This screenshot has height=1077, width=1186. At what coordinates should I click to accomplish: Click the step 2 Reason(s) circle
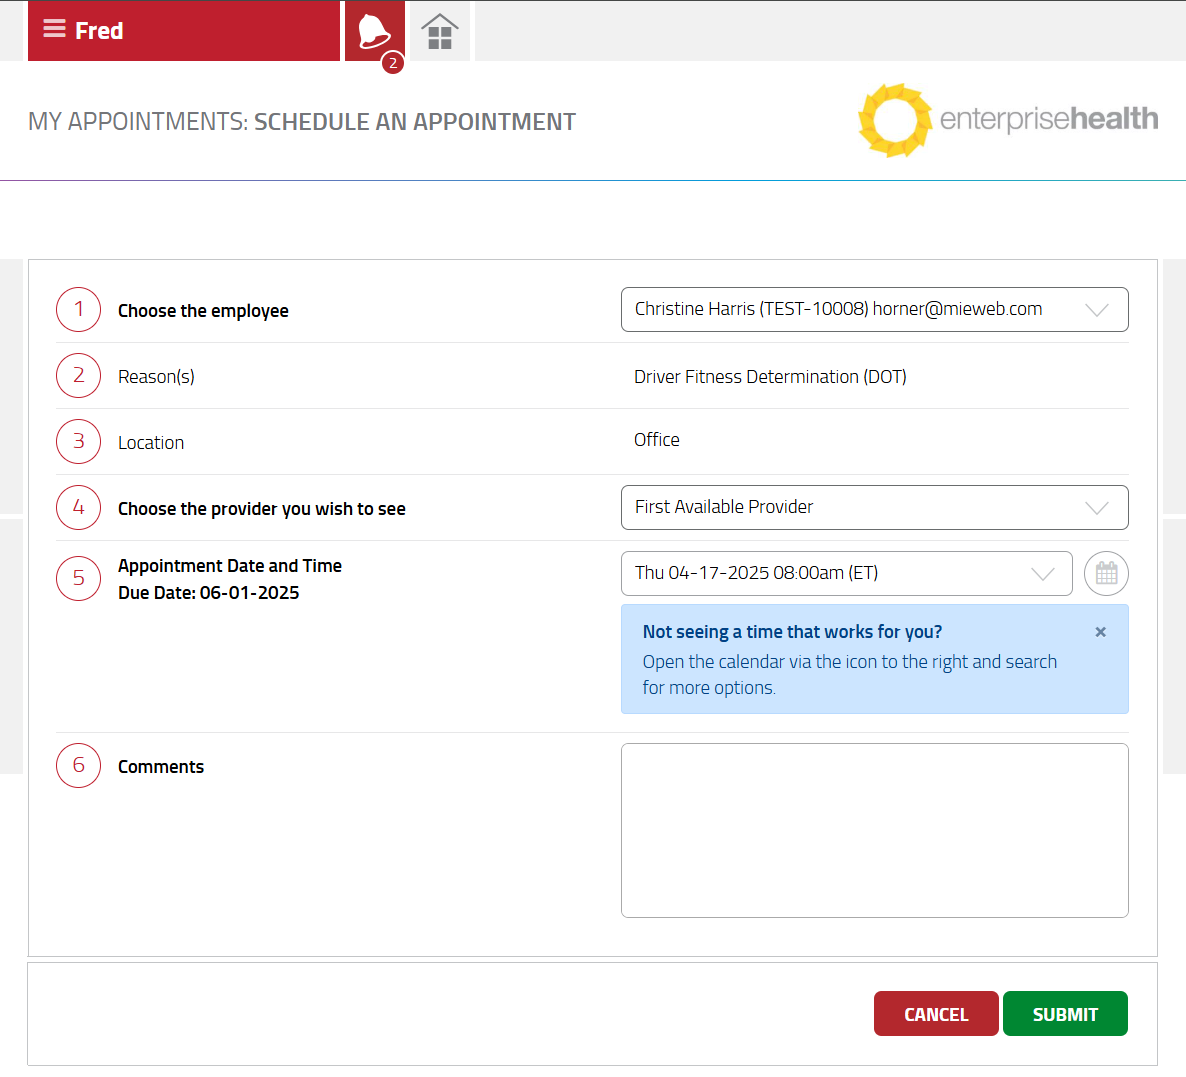click(78, 376)
